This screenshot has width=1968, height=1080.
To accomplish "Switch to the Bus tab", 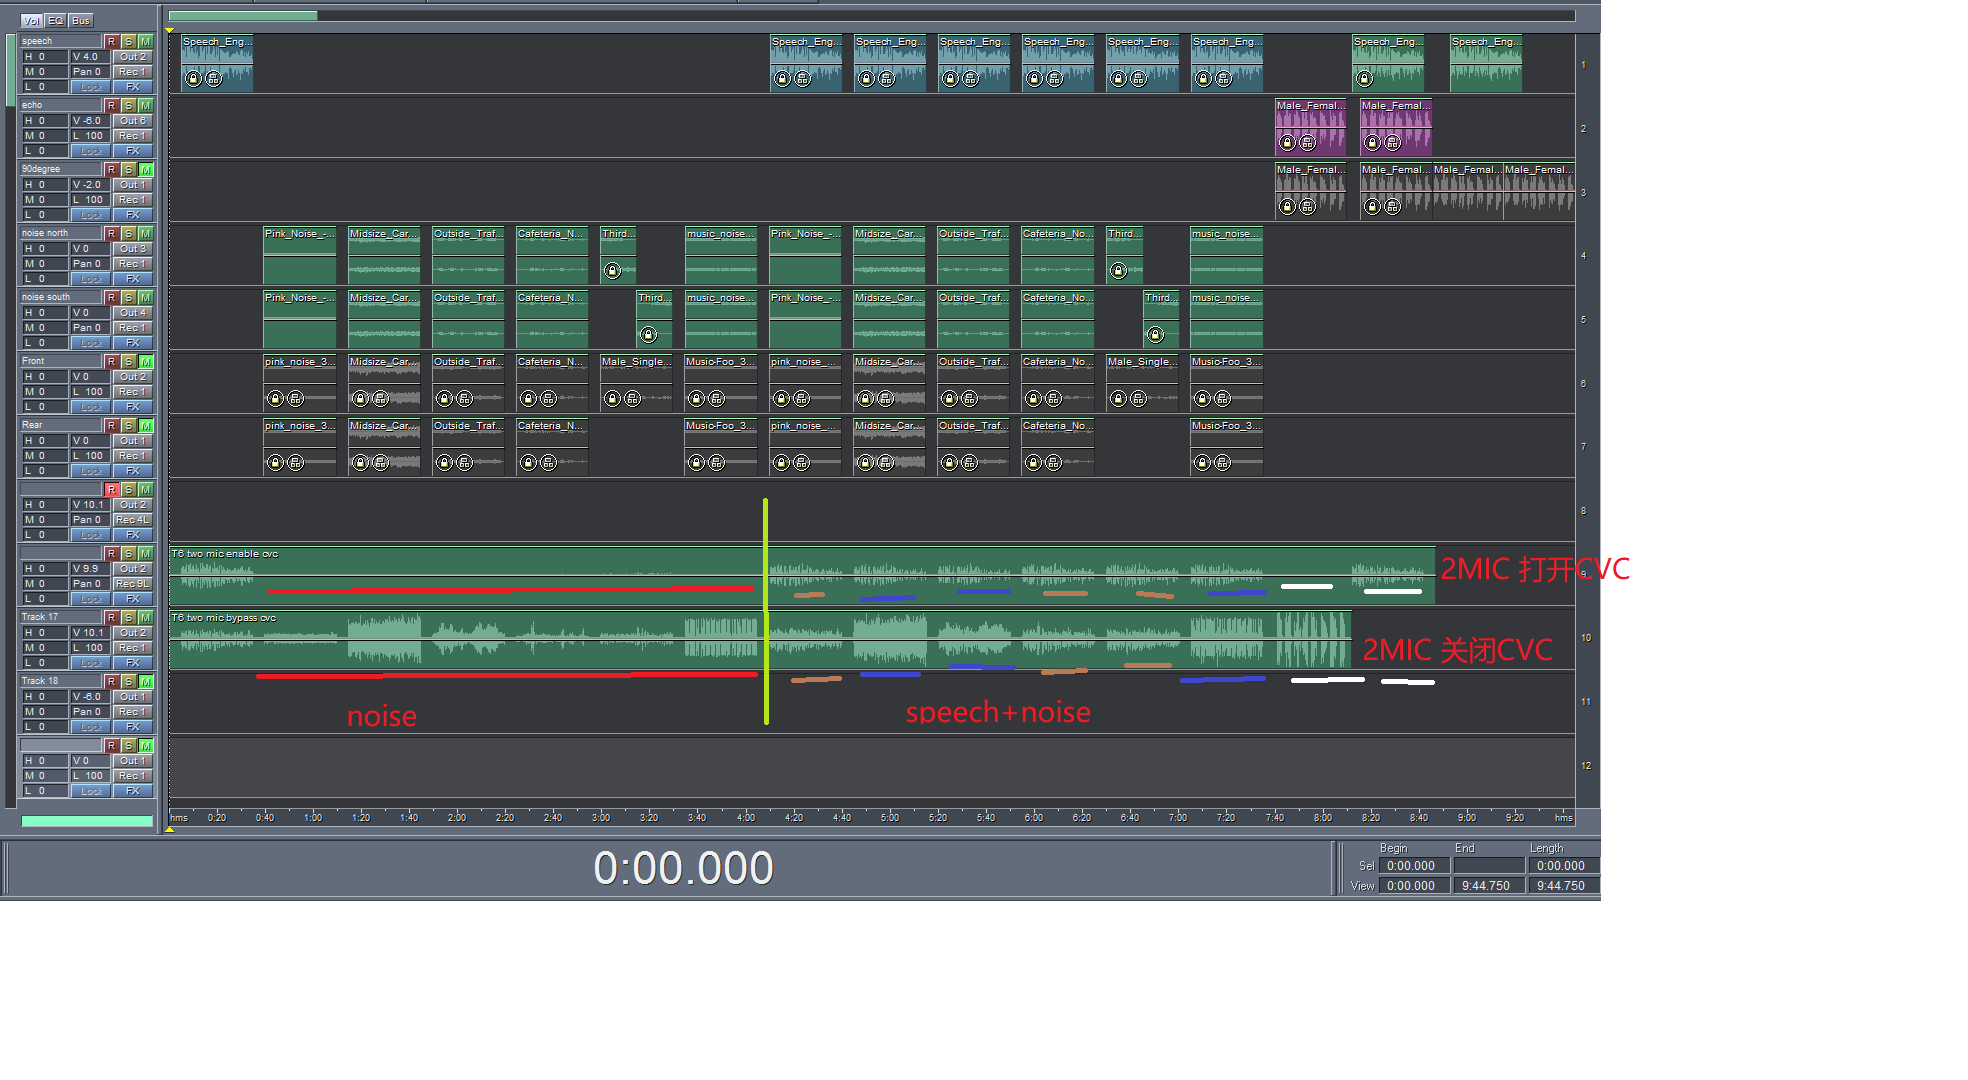I will pyautogui.click(x=81, y=20).
